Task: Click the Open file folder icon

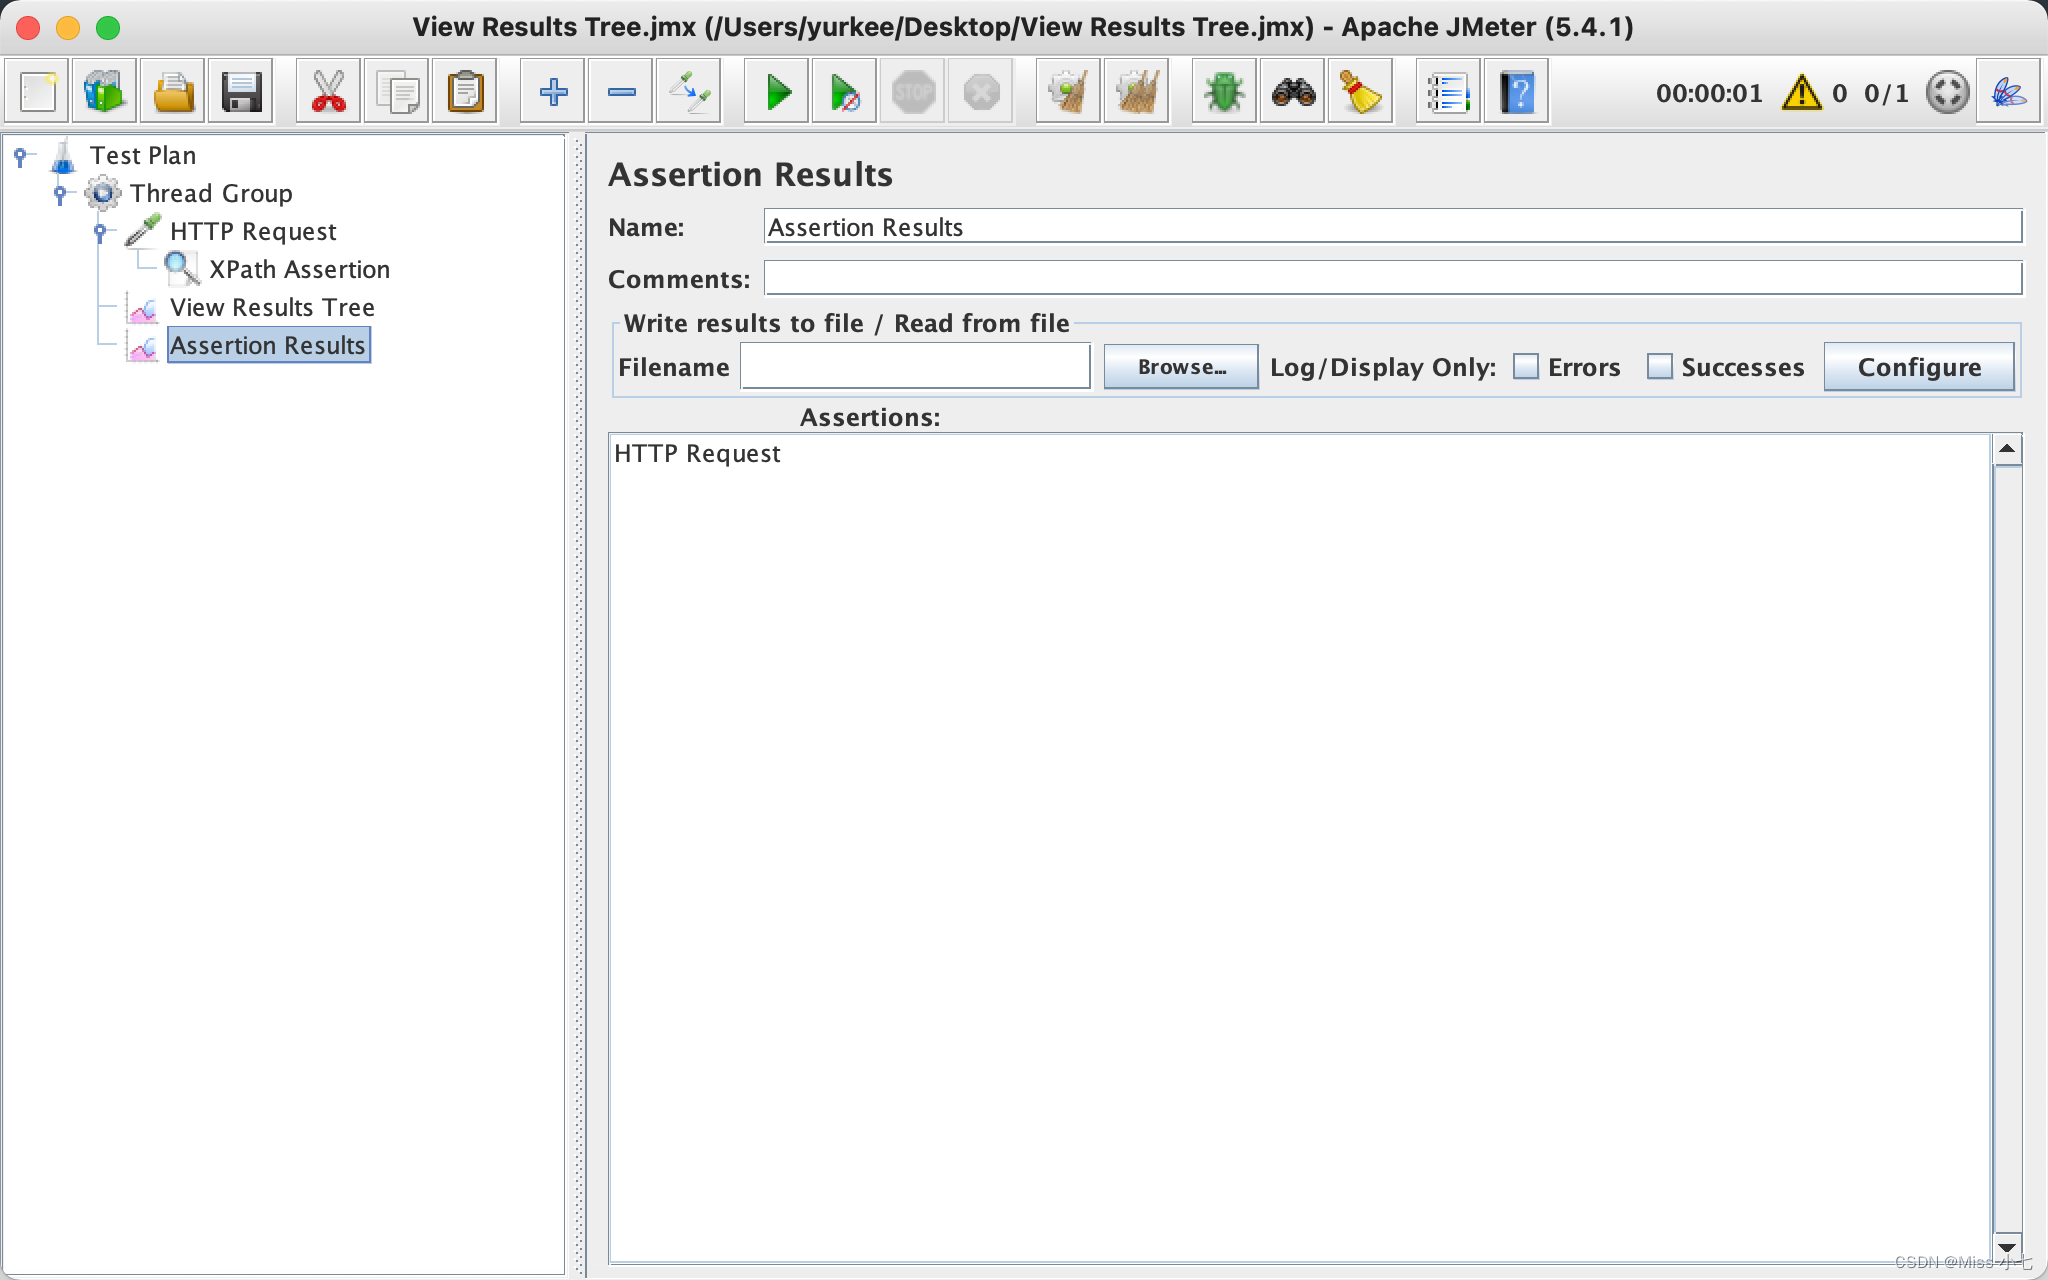Action: (x=173, y=92)
